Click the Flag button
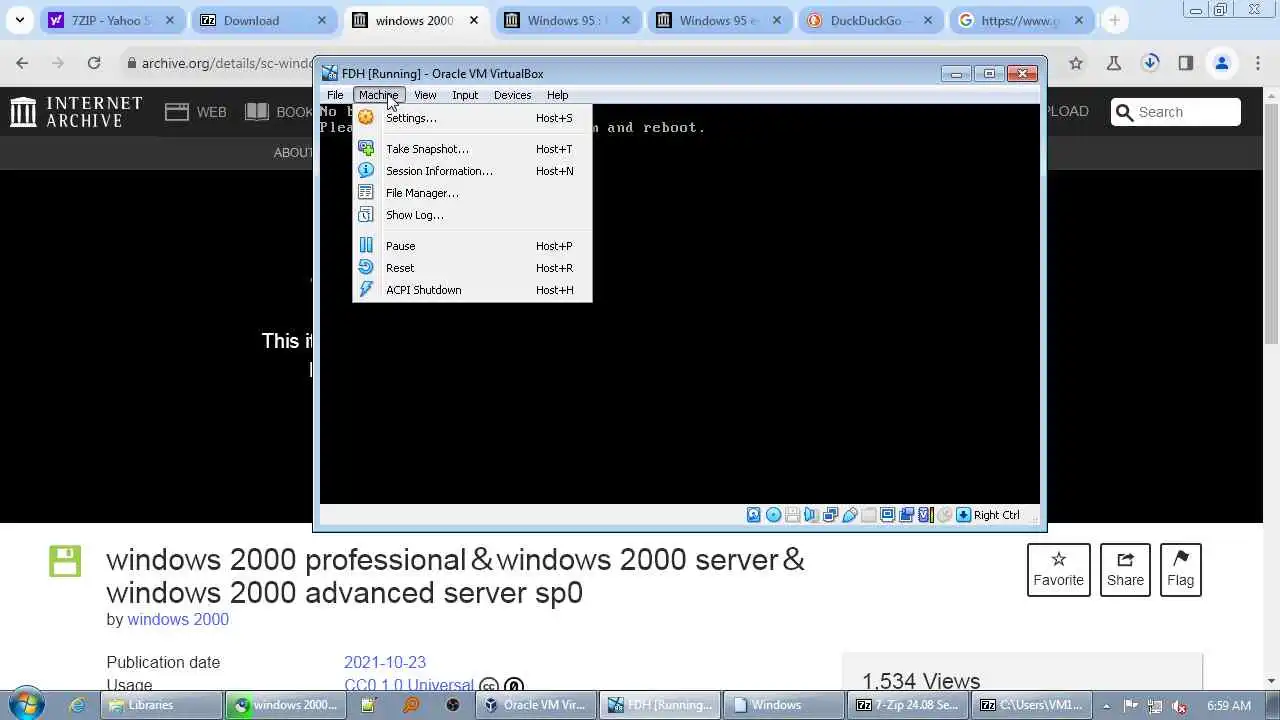The width and height of the screenshot is (1280, 720). (1180, 570)
